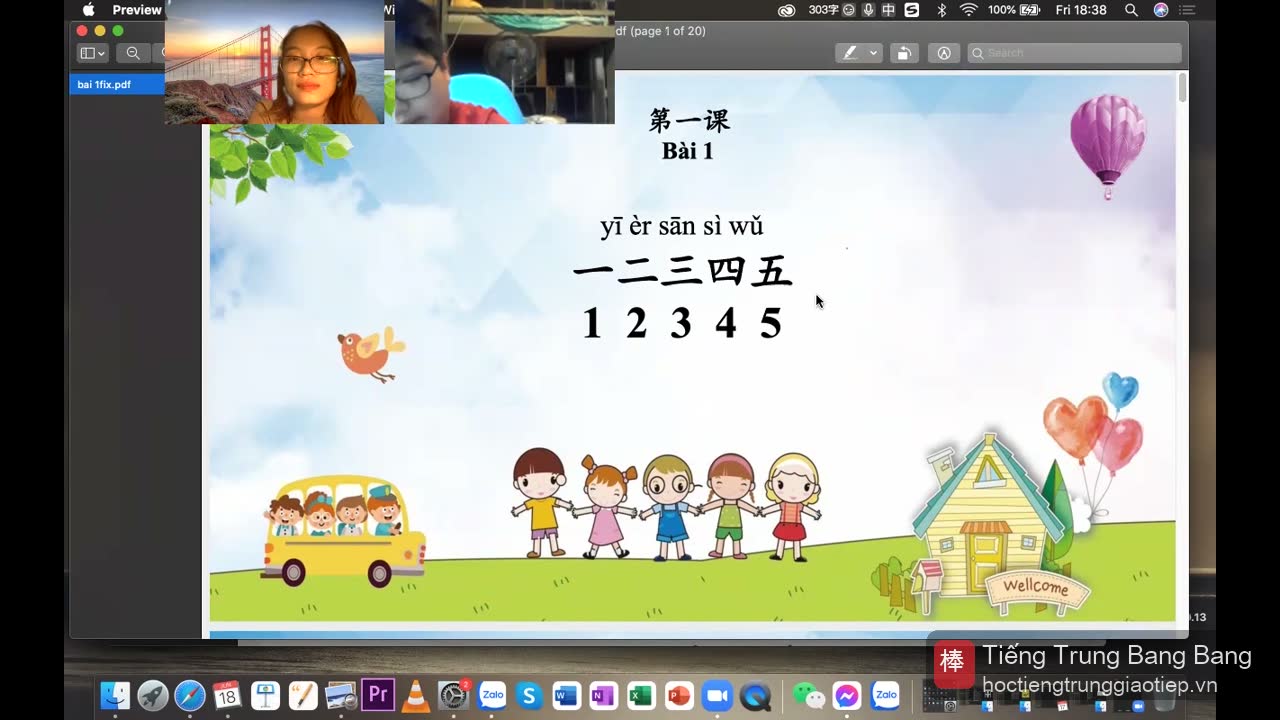Image resolution: width=1280 pixels, height=720 pixels.
Task: Launch Safari from the Dock
Action: tap(190, 695)
